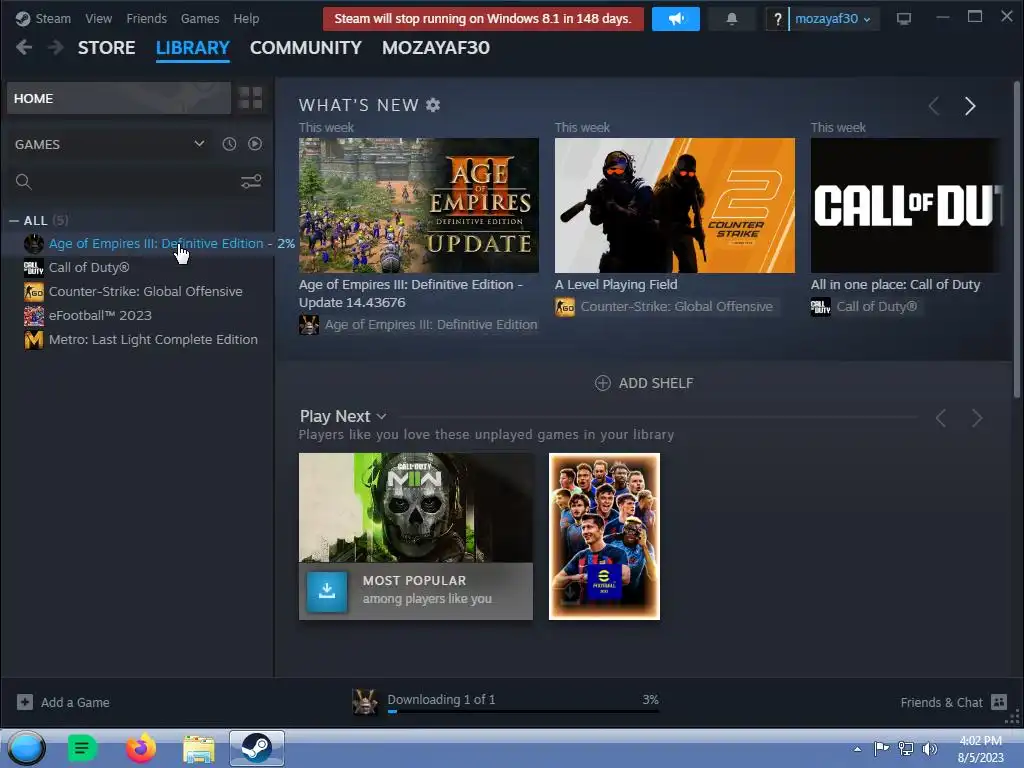Click the blue download install button

pos(327,591)
